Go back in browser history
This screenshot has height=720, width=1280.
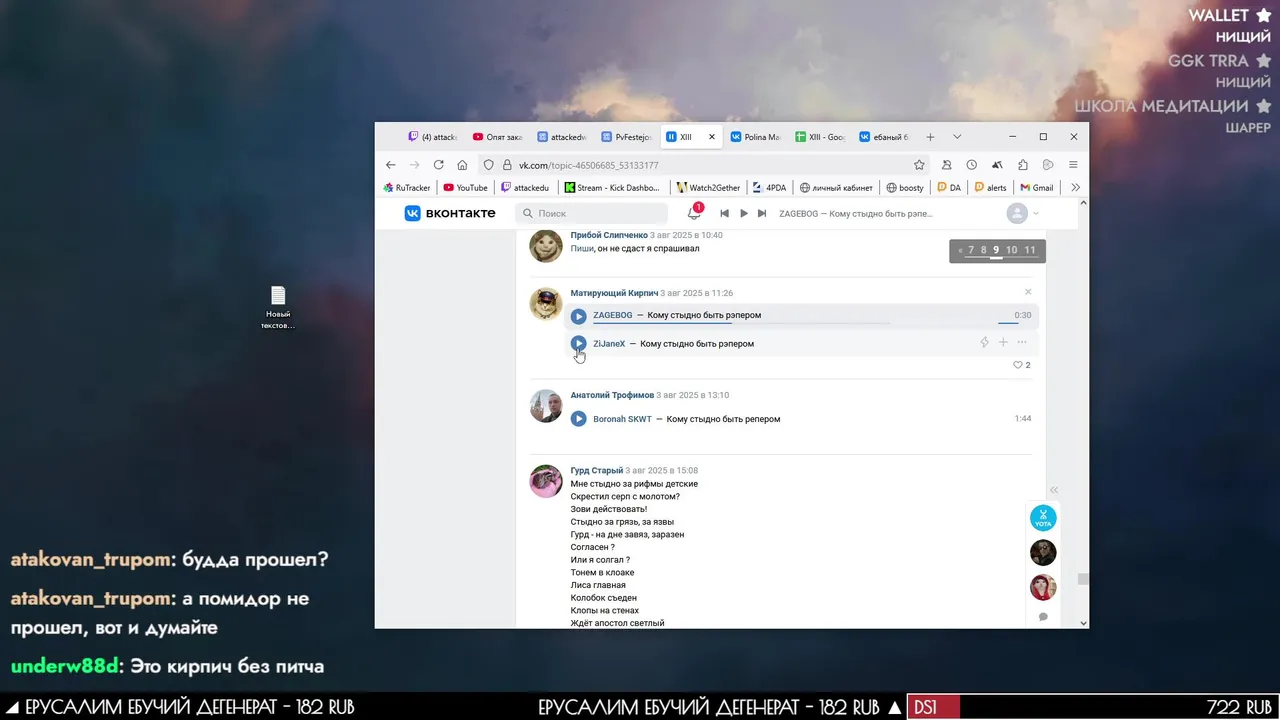pyautogui.click(x=391, y=165)
